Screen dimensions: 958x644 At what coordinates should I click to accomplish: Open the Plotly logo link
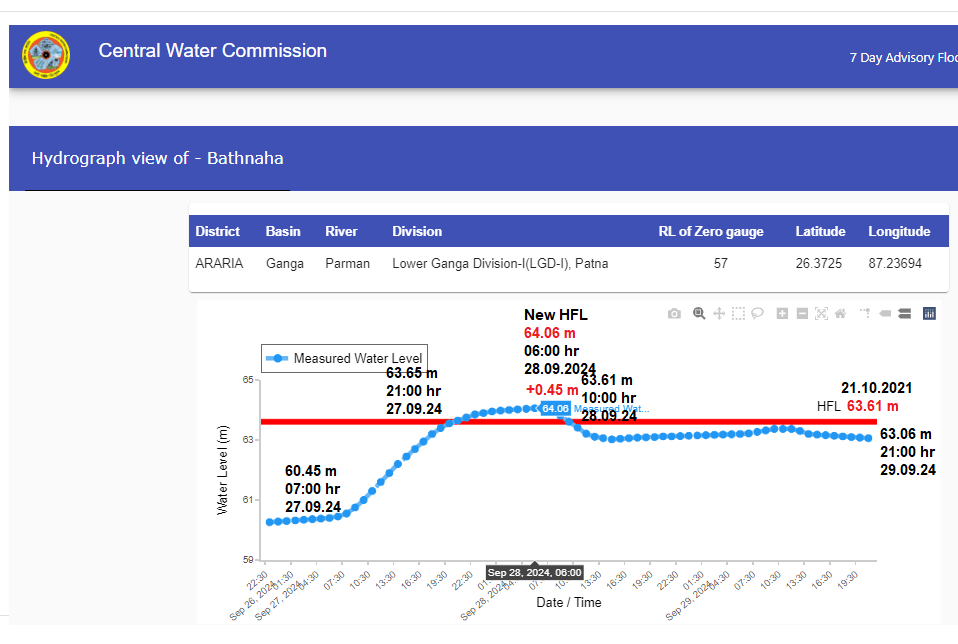[x=929, y=314]
